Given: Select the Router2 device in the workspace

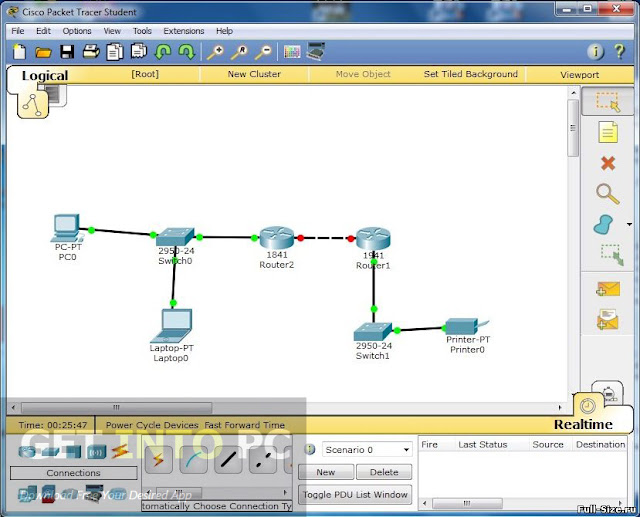Looking at the screenshot, I should (277, 237).
